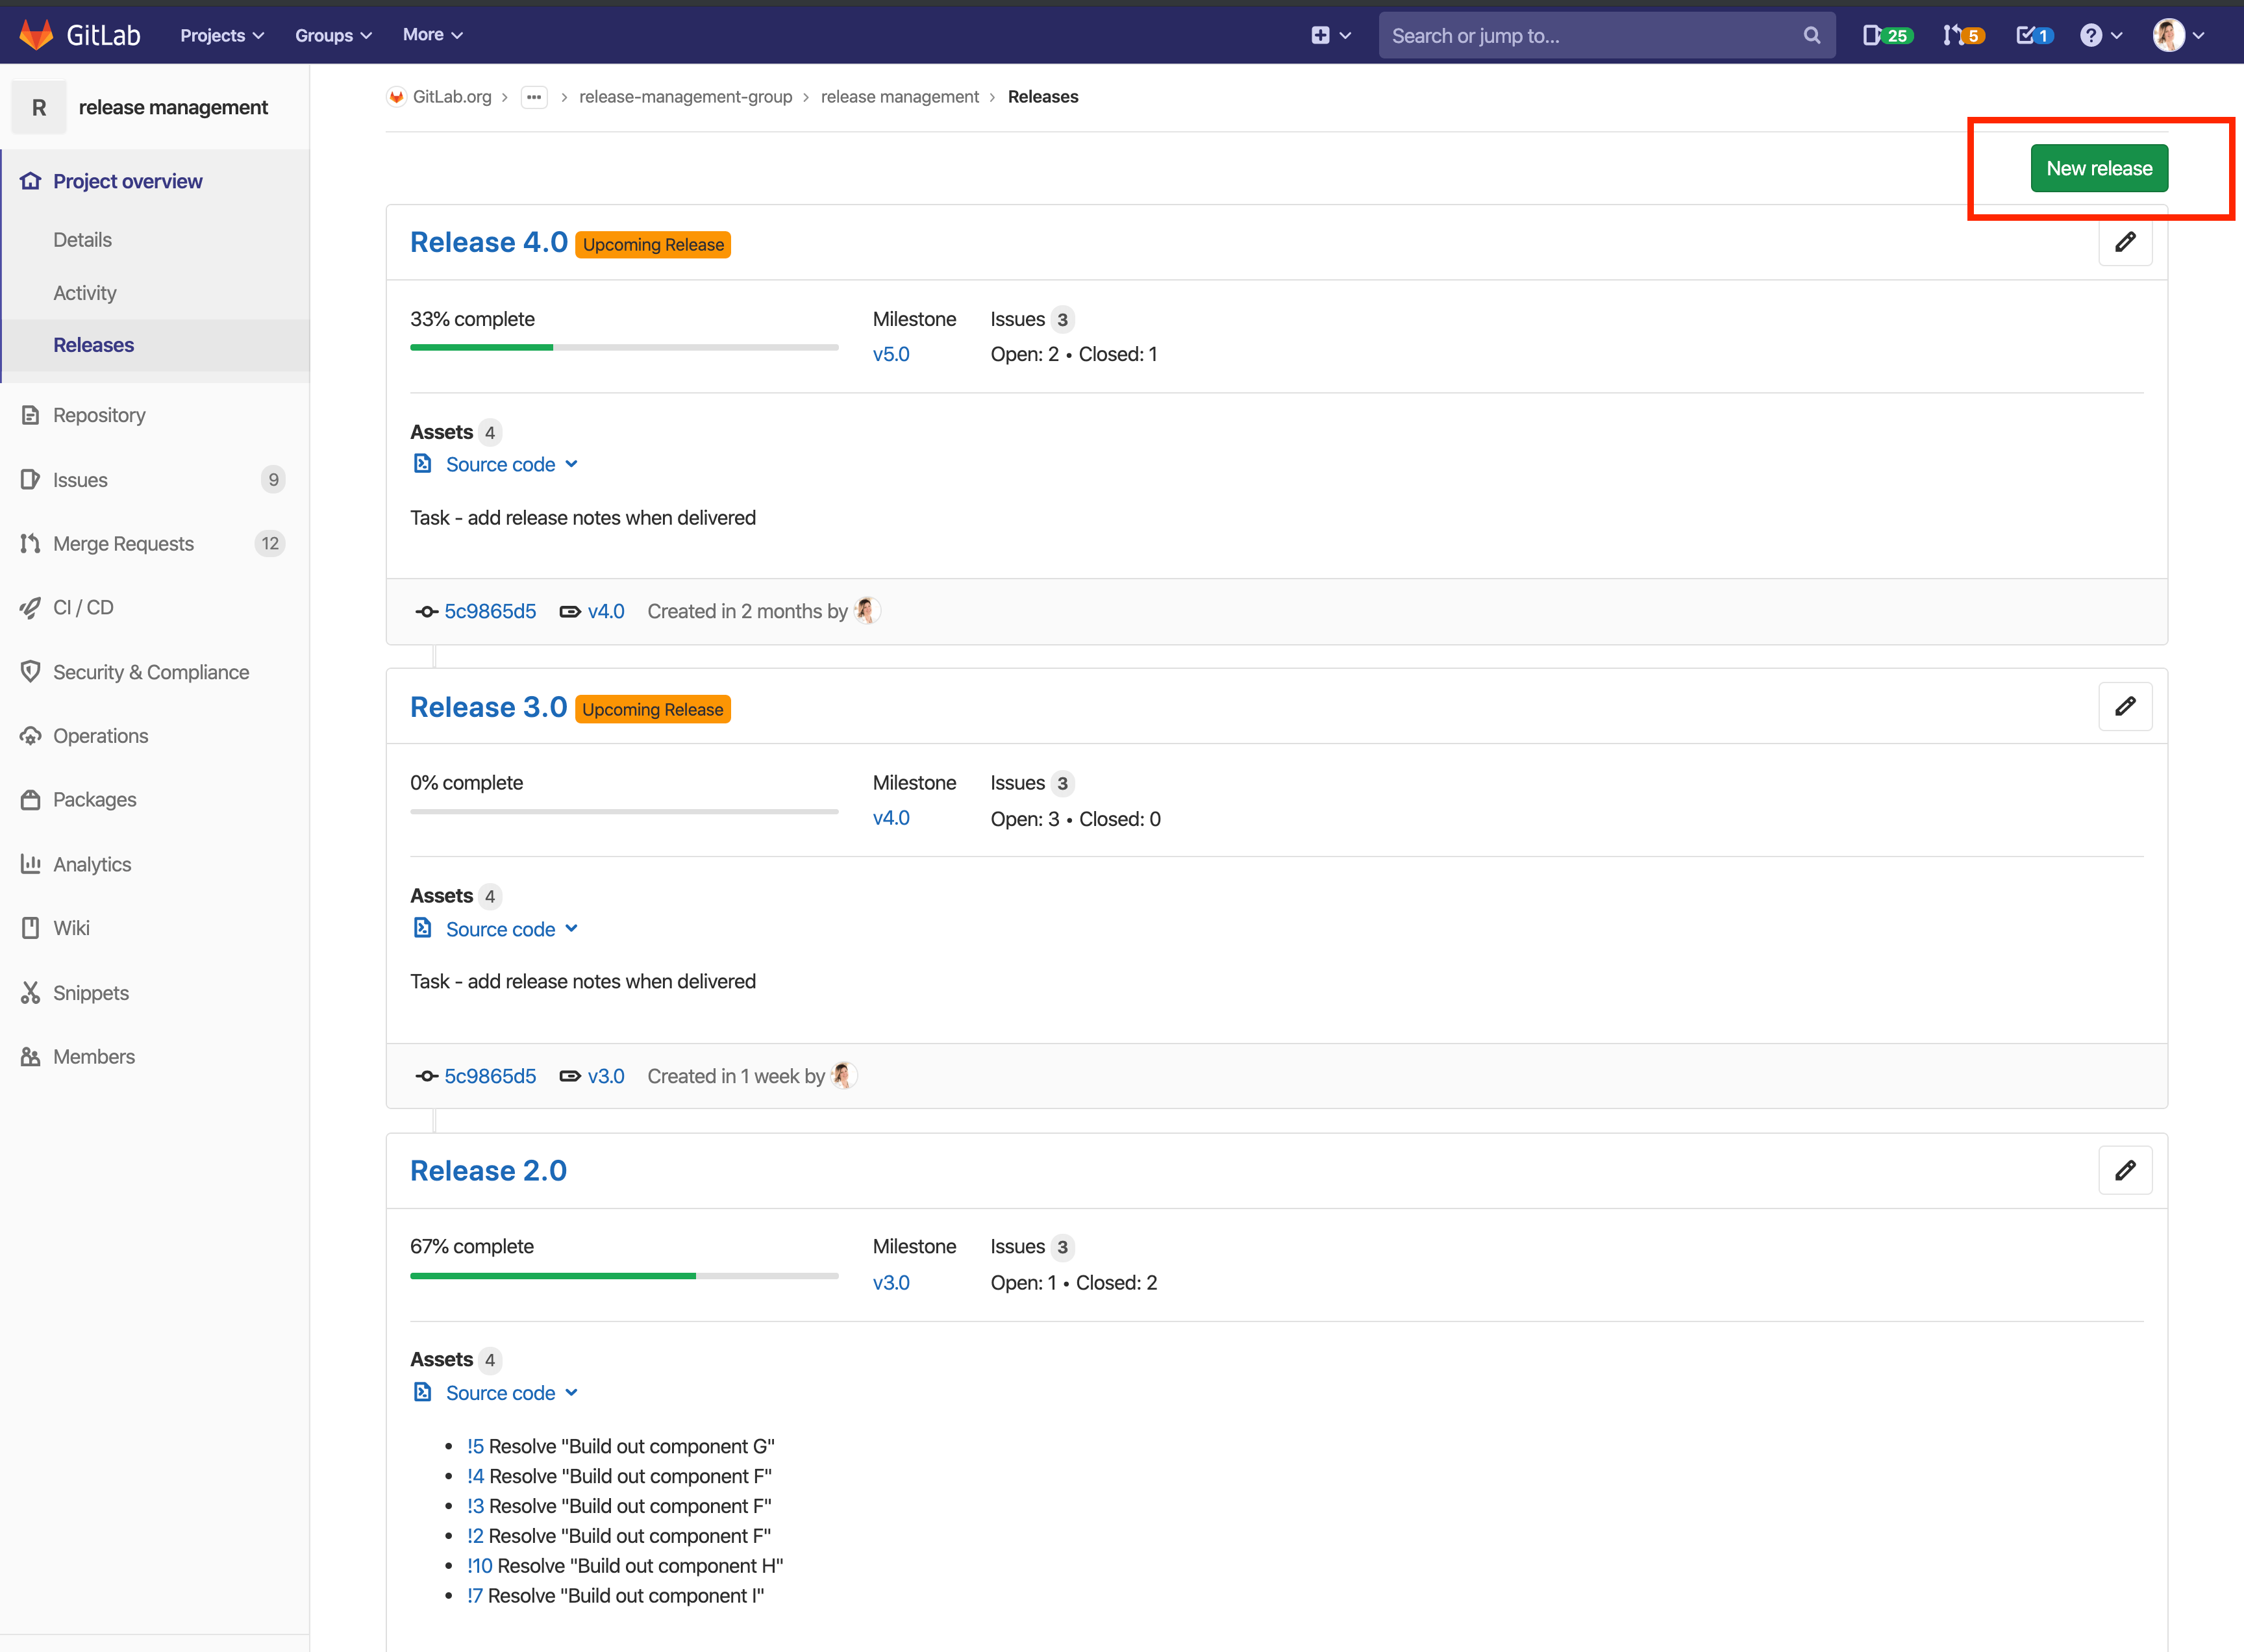Edit Release 2.0 using its pencil icon
This screenshot has height=1652, width=2244.
click(2126, 1170)
